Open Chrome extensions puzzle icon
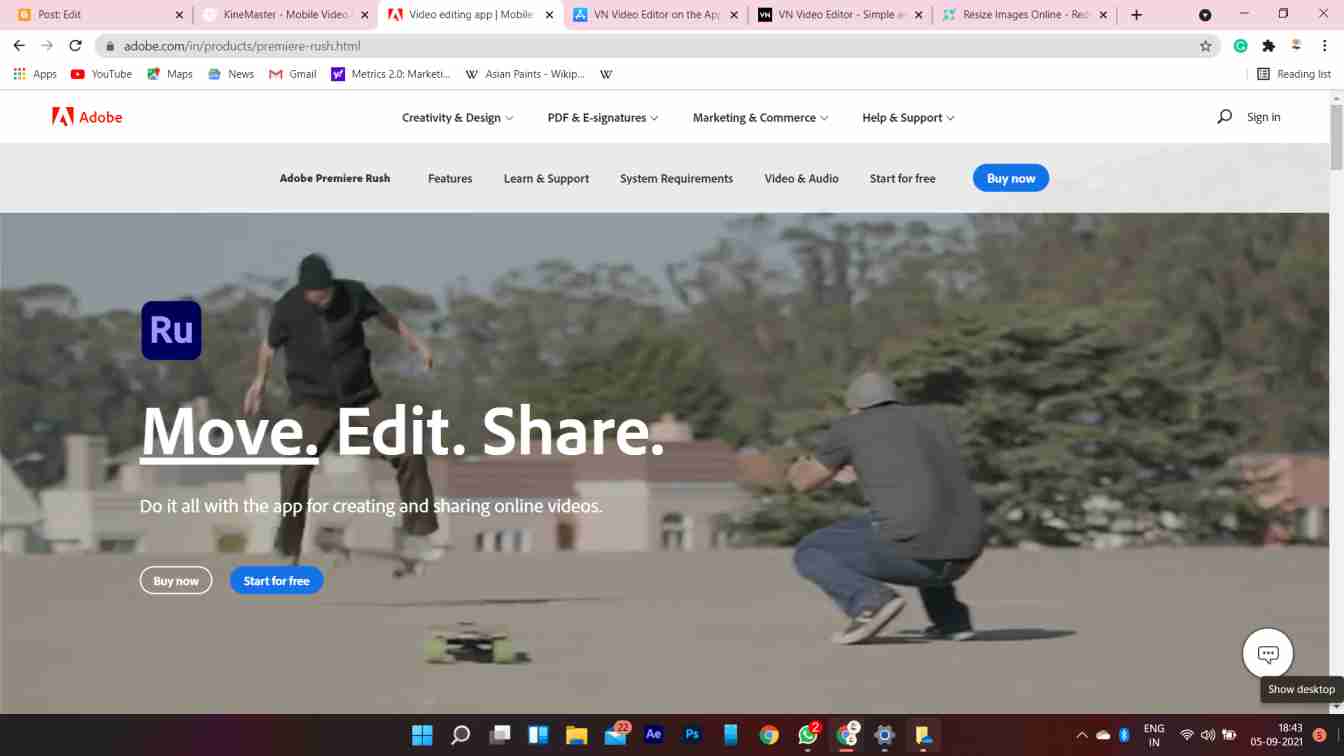 1268,46
